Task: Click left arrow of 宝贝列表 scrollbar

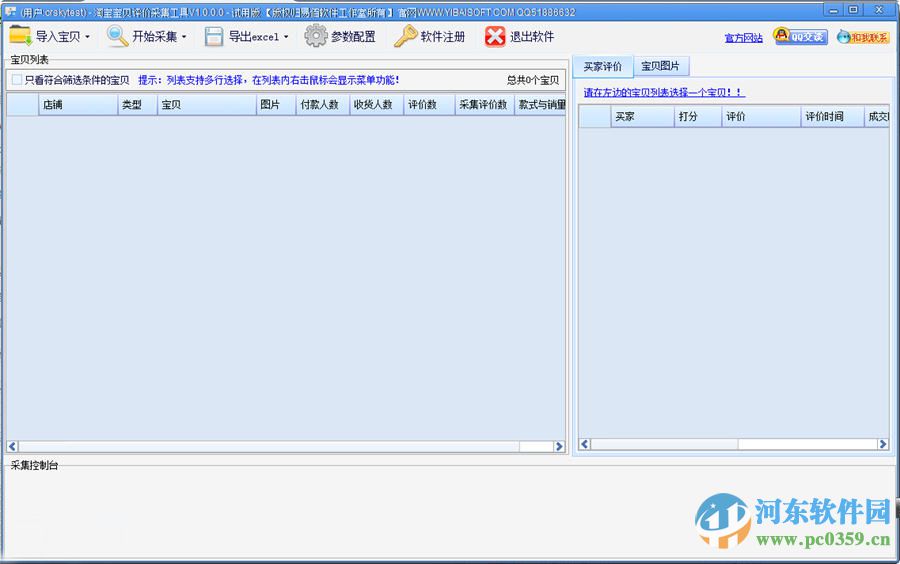Action: point(12,446)
